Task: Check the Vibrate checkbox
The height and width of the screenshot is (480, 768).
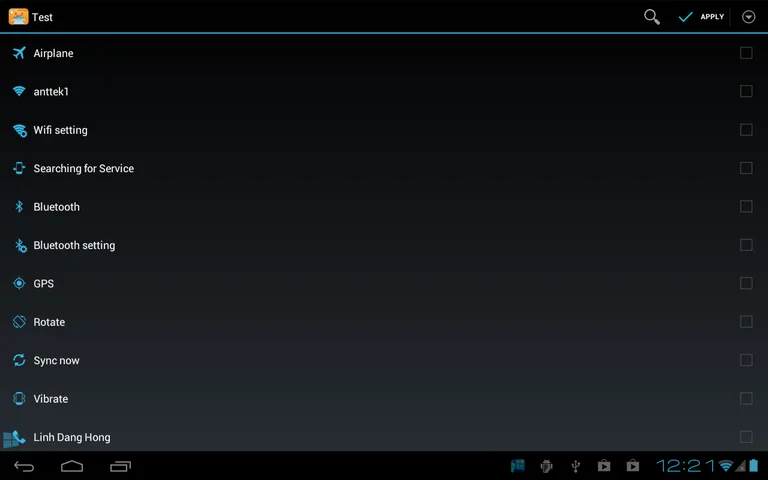Action: point(746,398)
